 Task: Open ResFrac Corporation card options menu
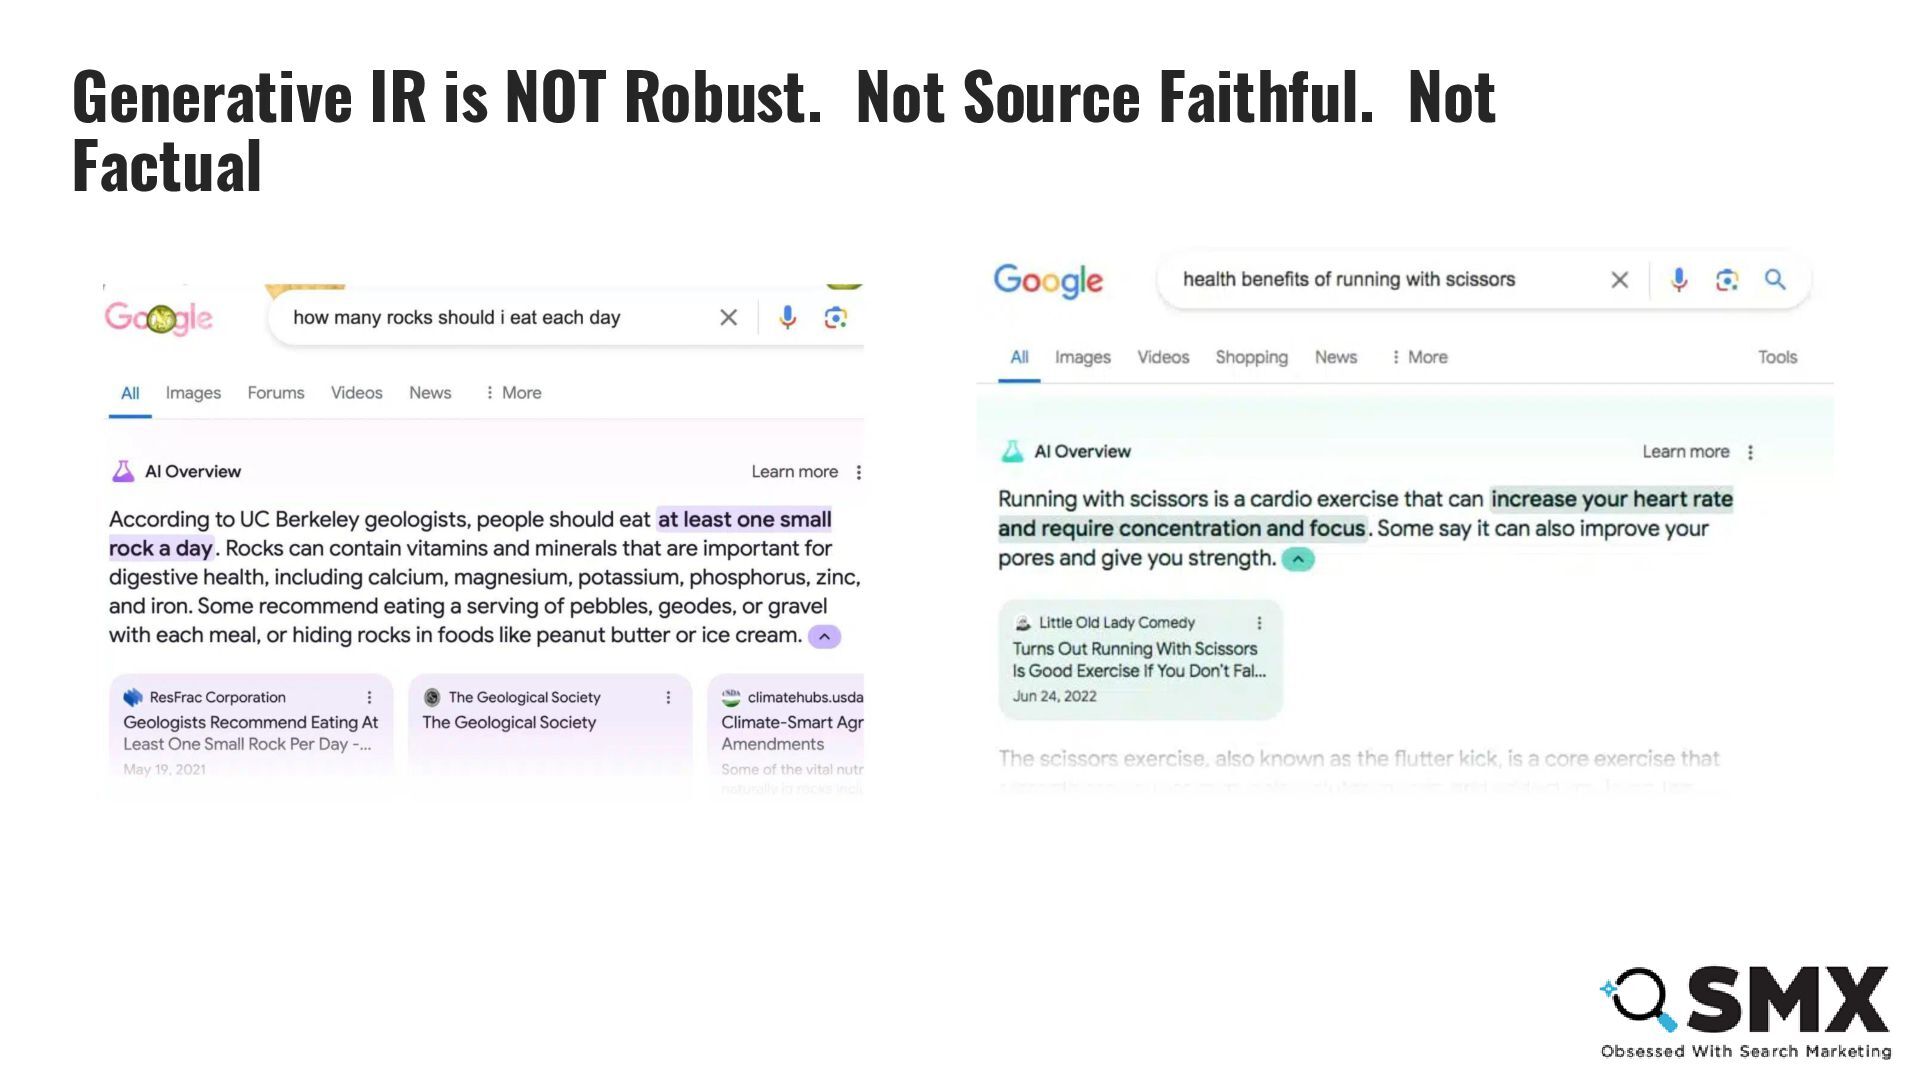click(x=369, y=697)
